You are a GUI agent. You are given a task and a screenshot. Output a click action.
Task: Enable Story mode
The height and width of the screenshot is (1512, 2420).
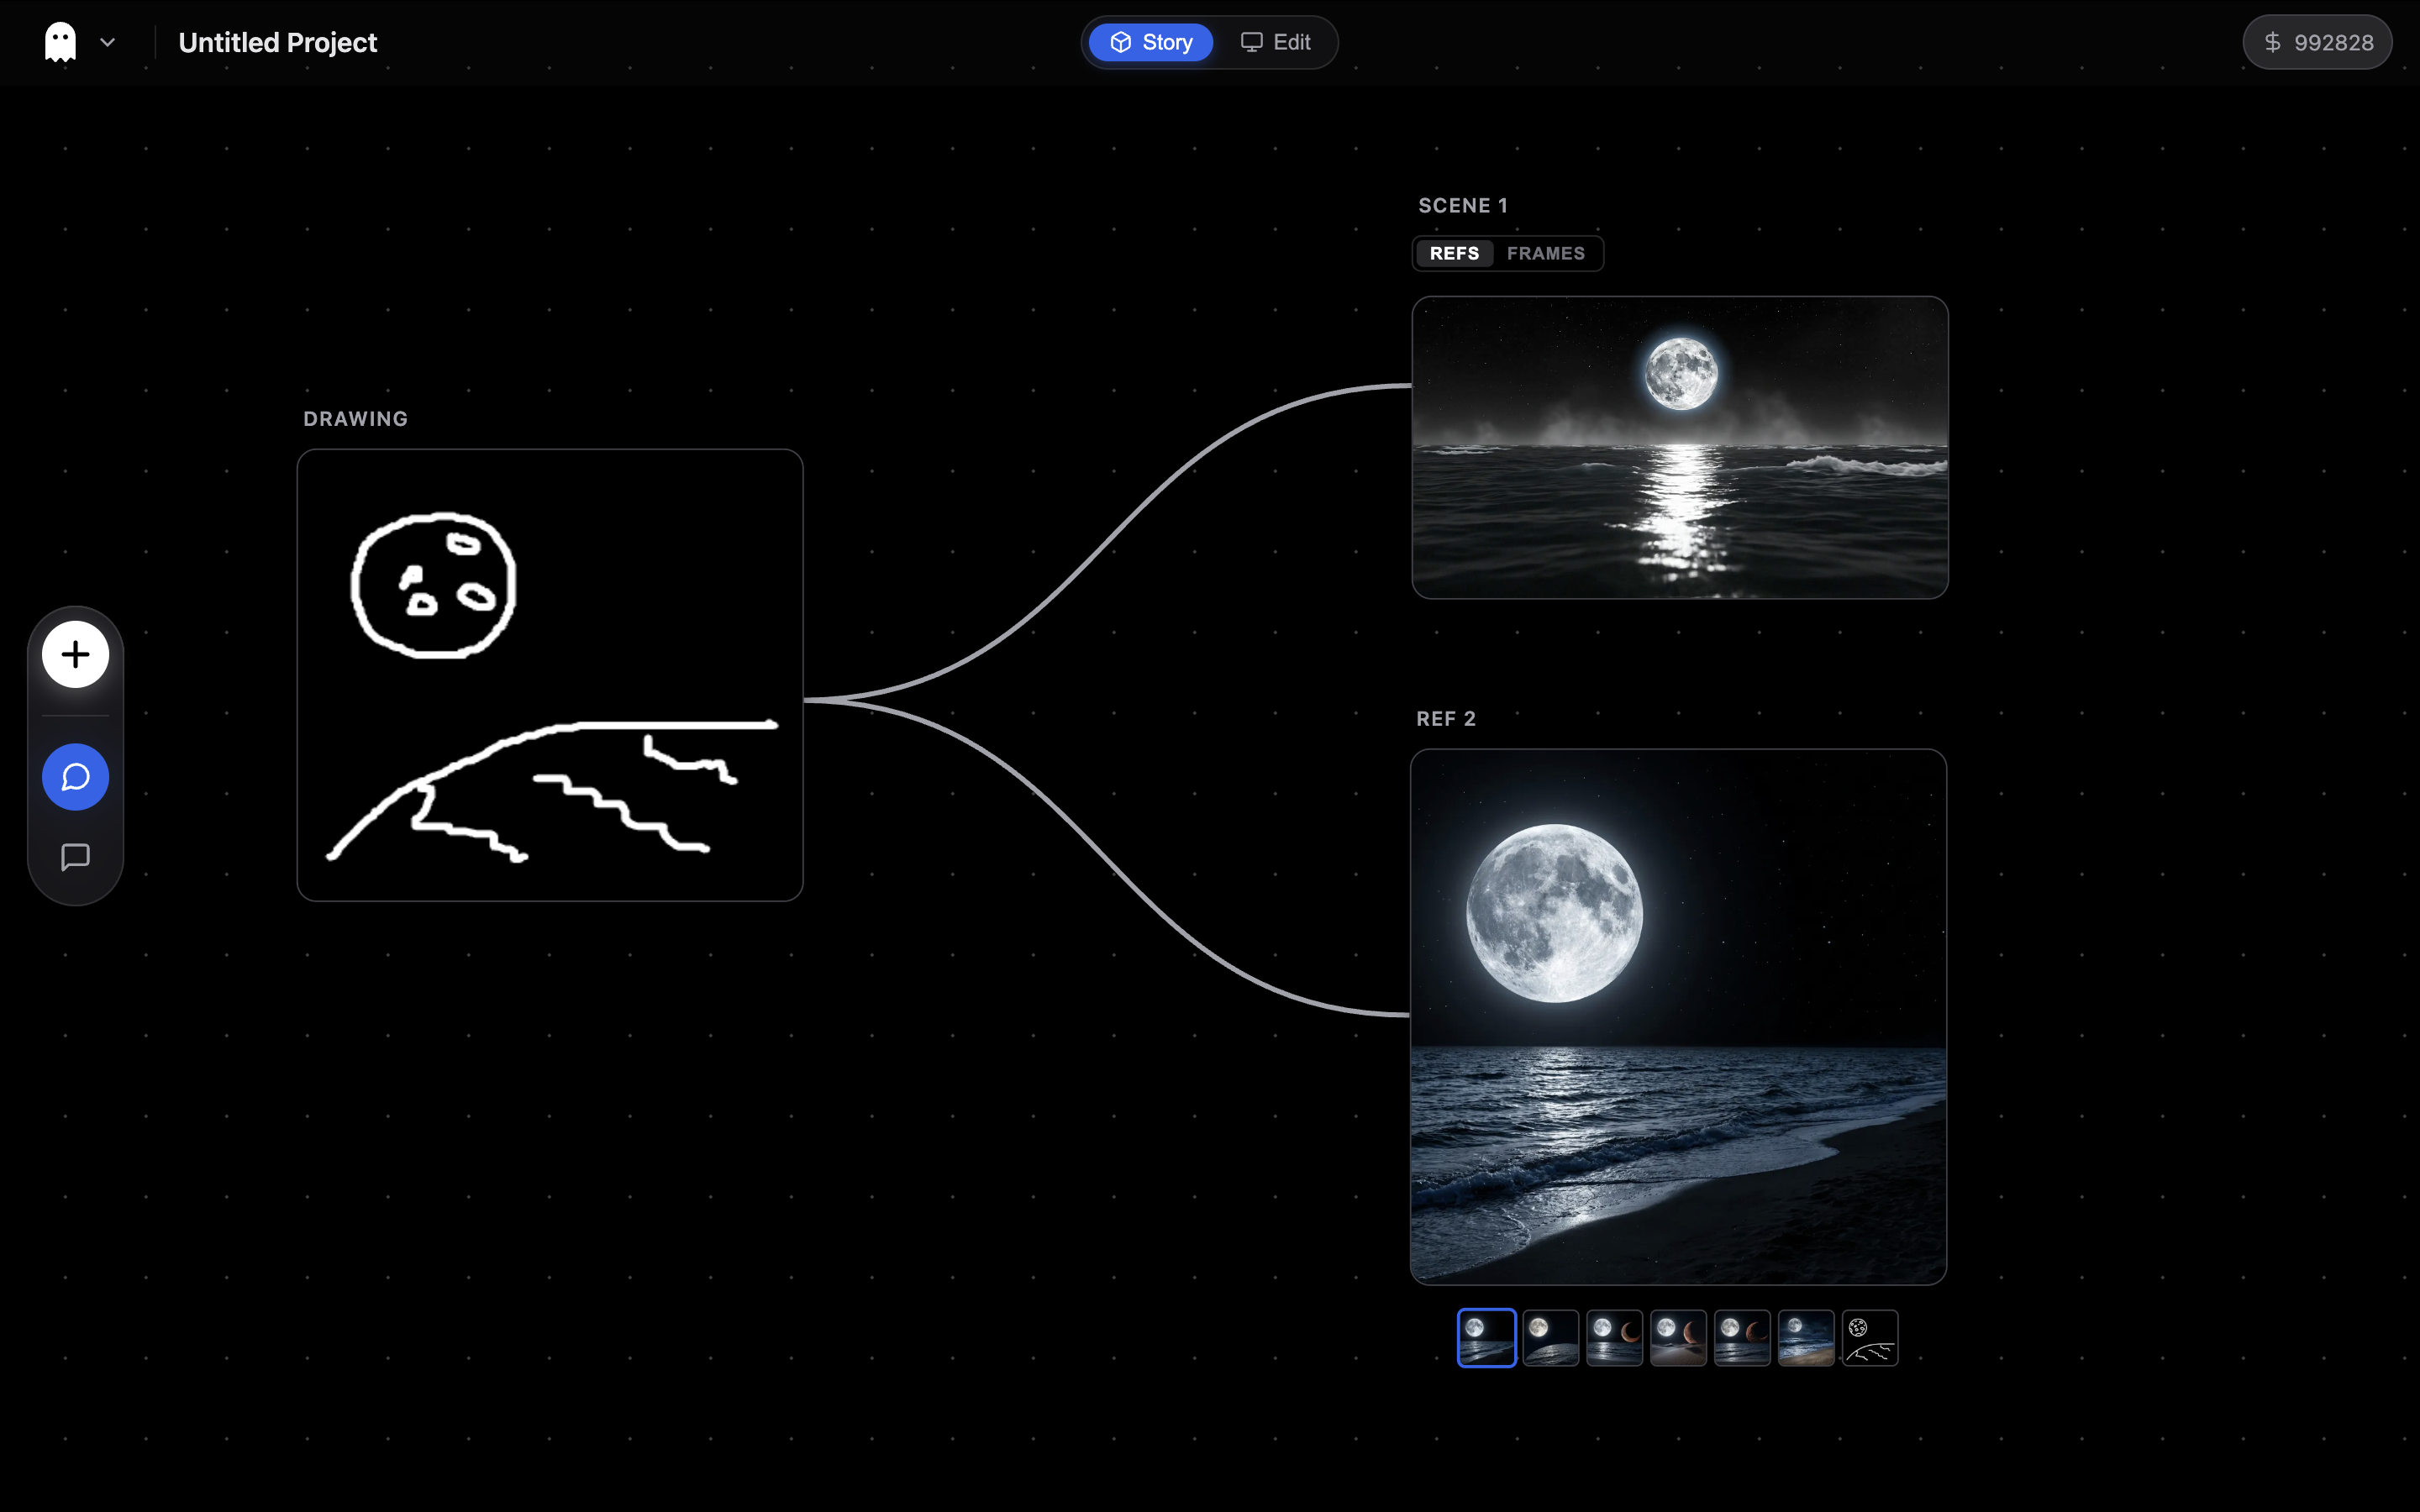1150,42
